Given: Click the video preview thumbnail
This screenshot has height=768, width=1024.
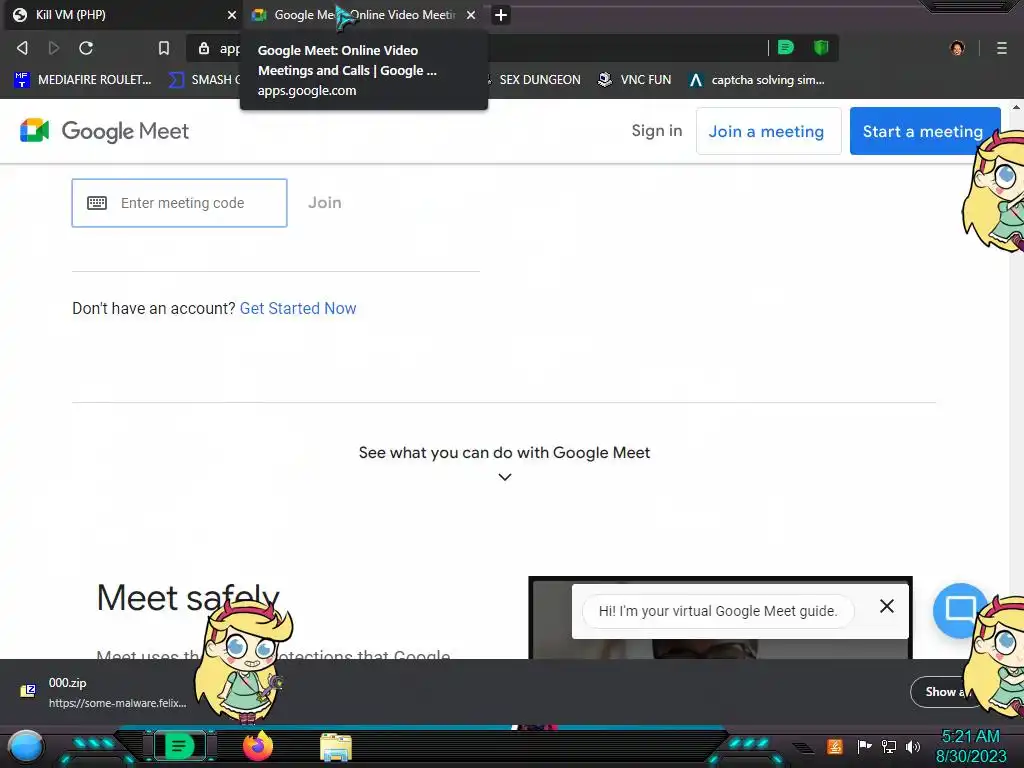Looking at the screenshot, I should tap(720, 618).
